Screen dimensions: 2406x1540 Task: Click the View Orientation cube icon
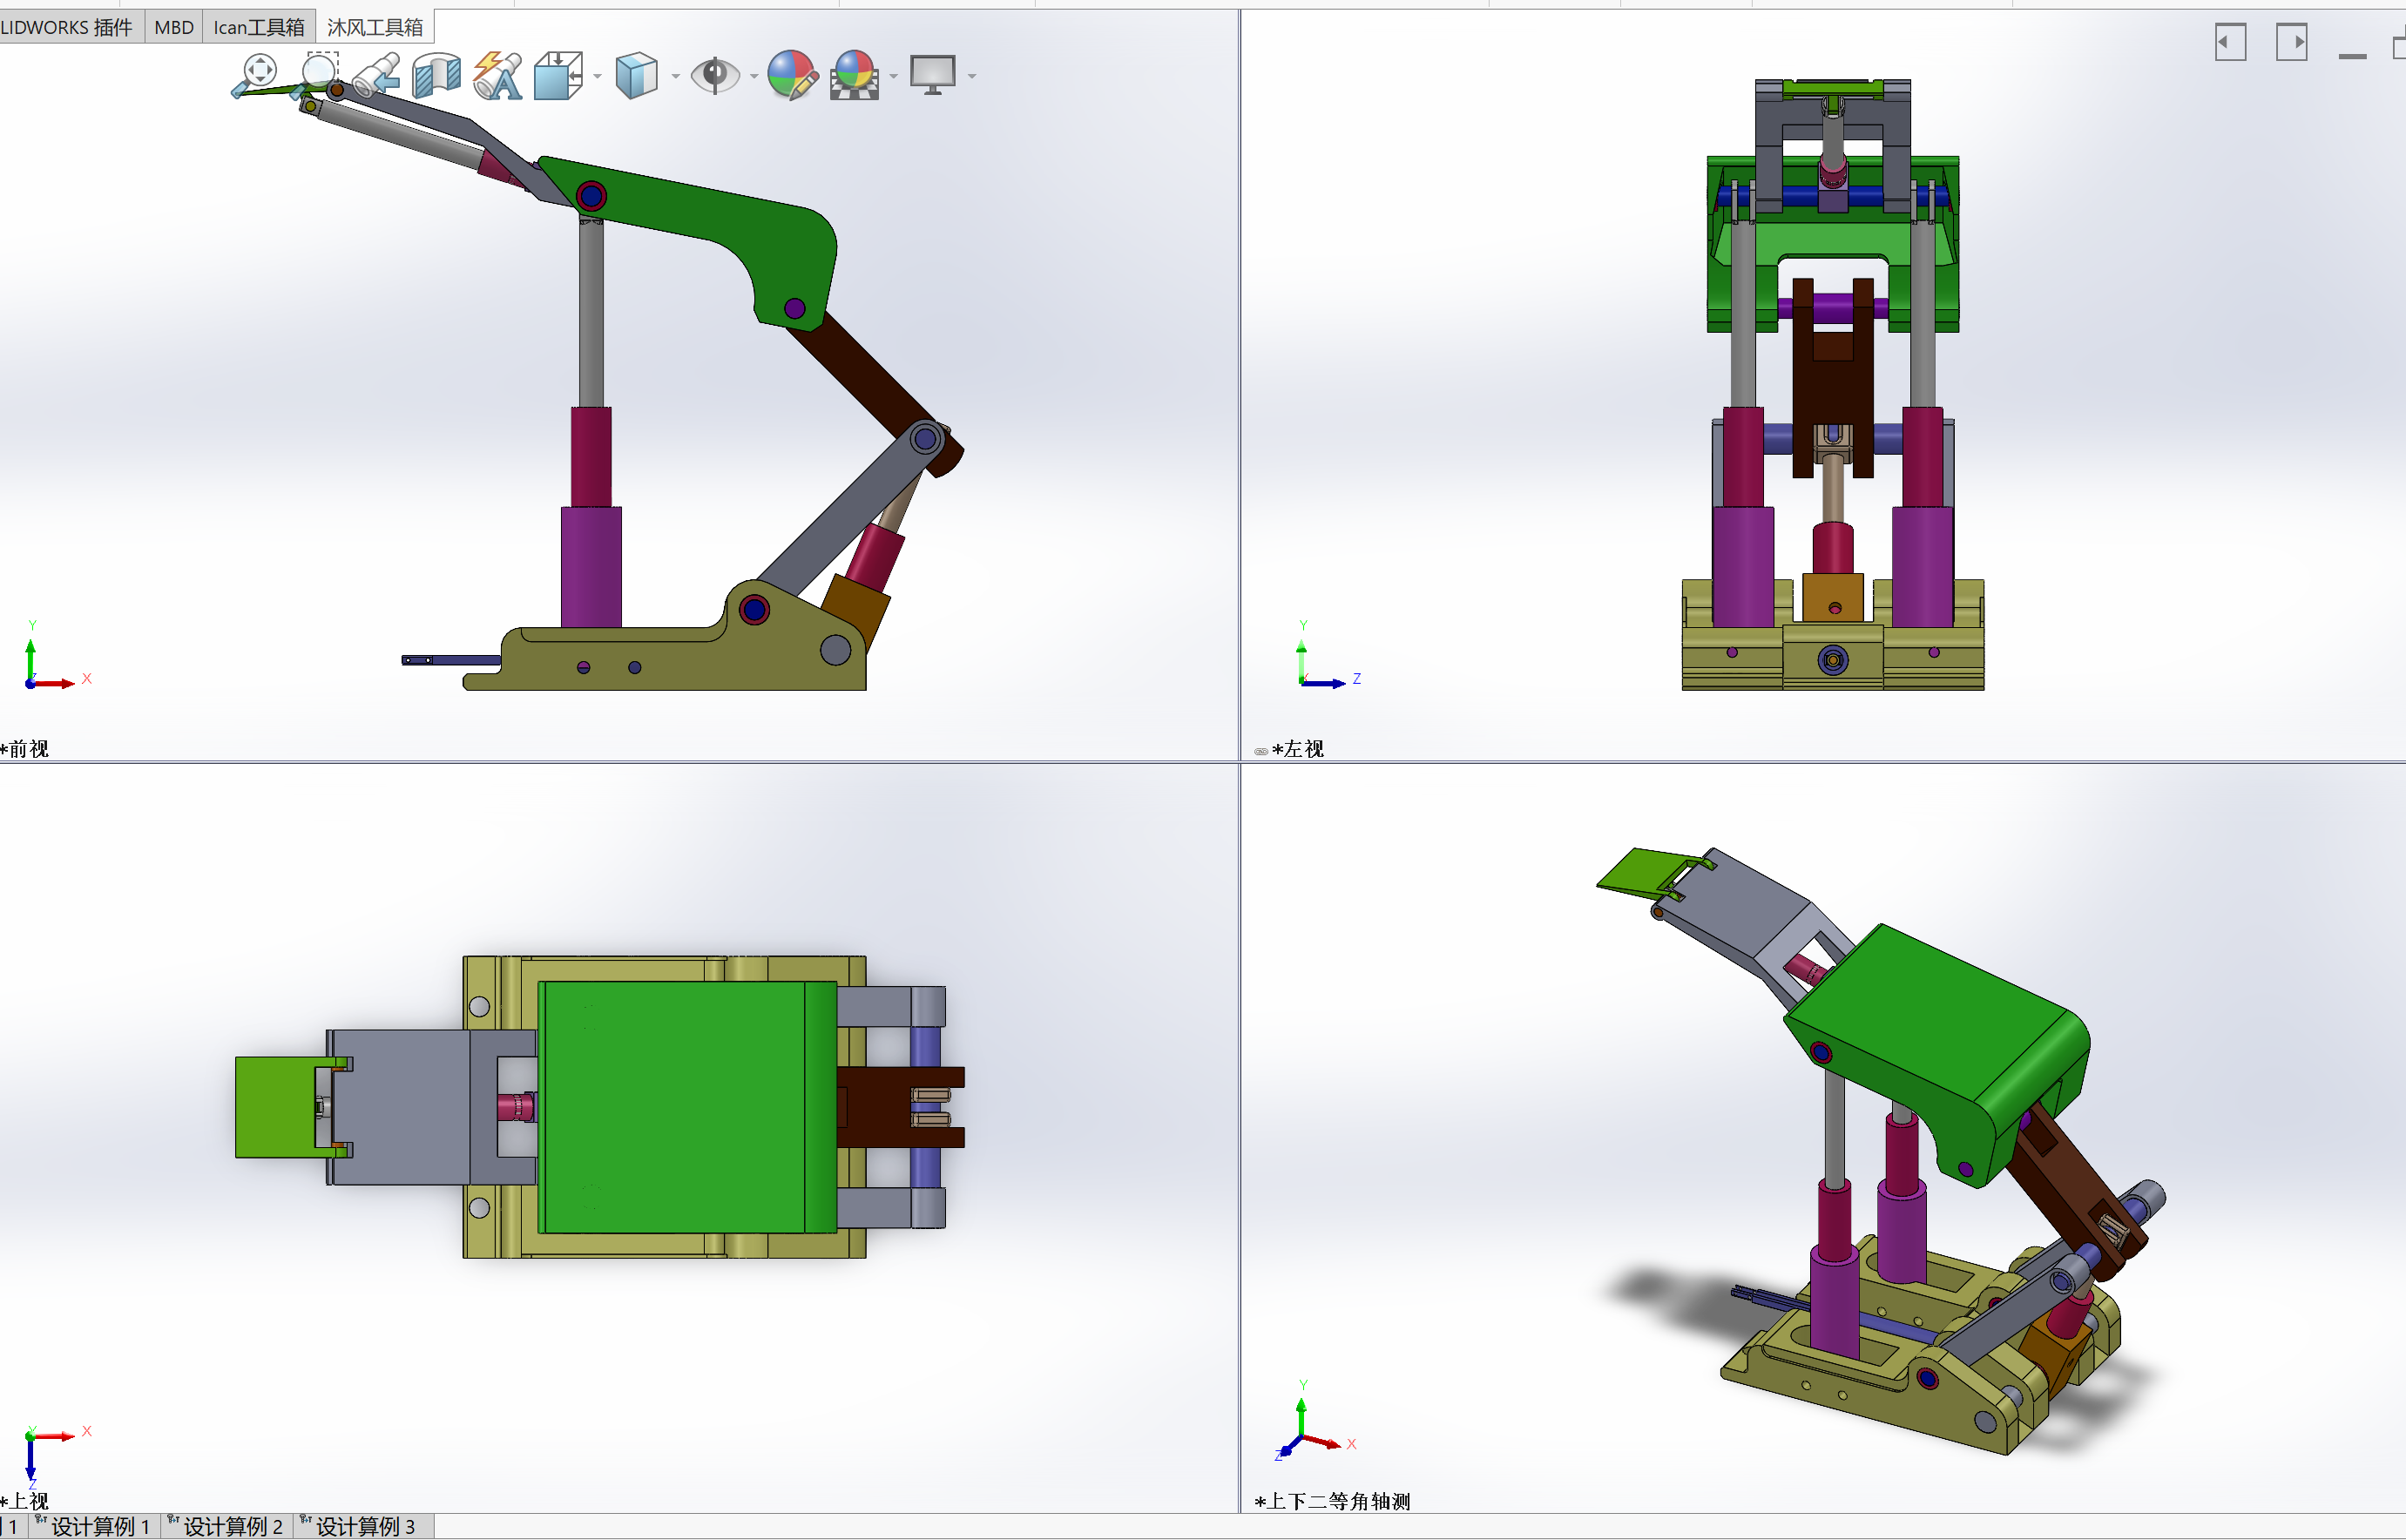point(558,75)
